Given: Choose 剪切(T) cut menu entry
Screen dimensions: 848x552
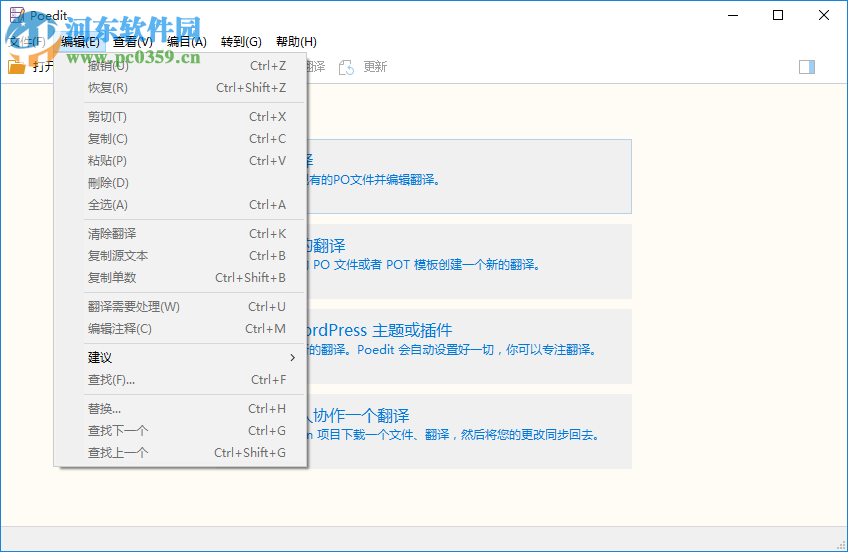Looking at the screenshot, I should click(x=181, y=117).
